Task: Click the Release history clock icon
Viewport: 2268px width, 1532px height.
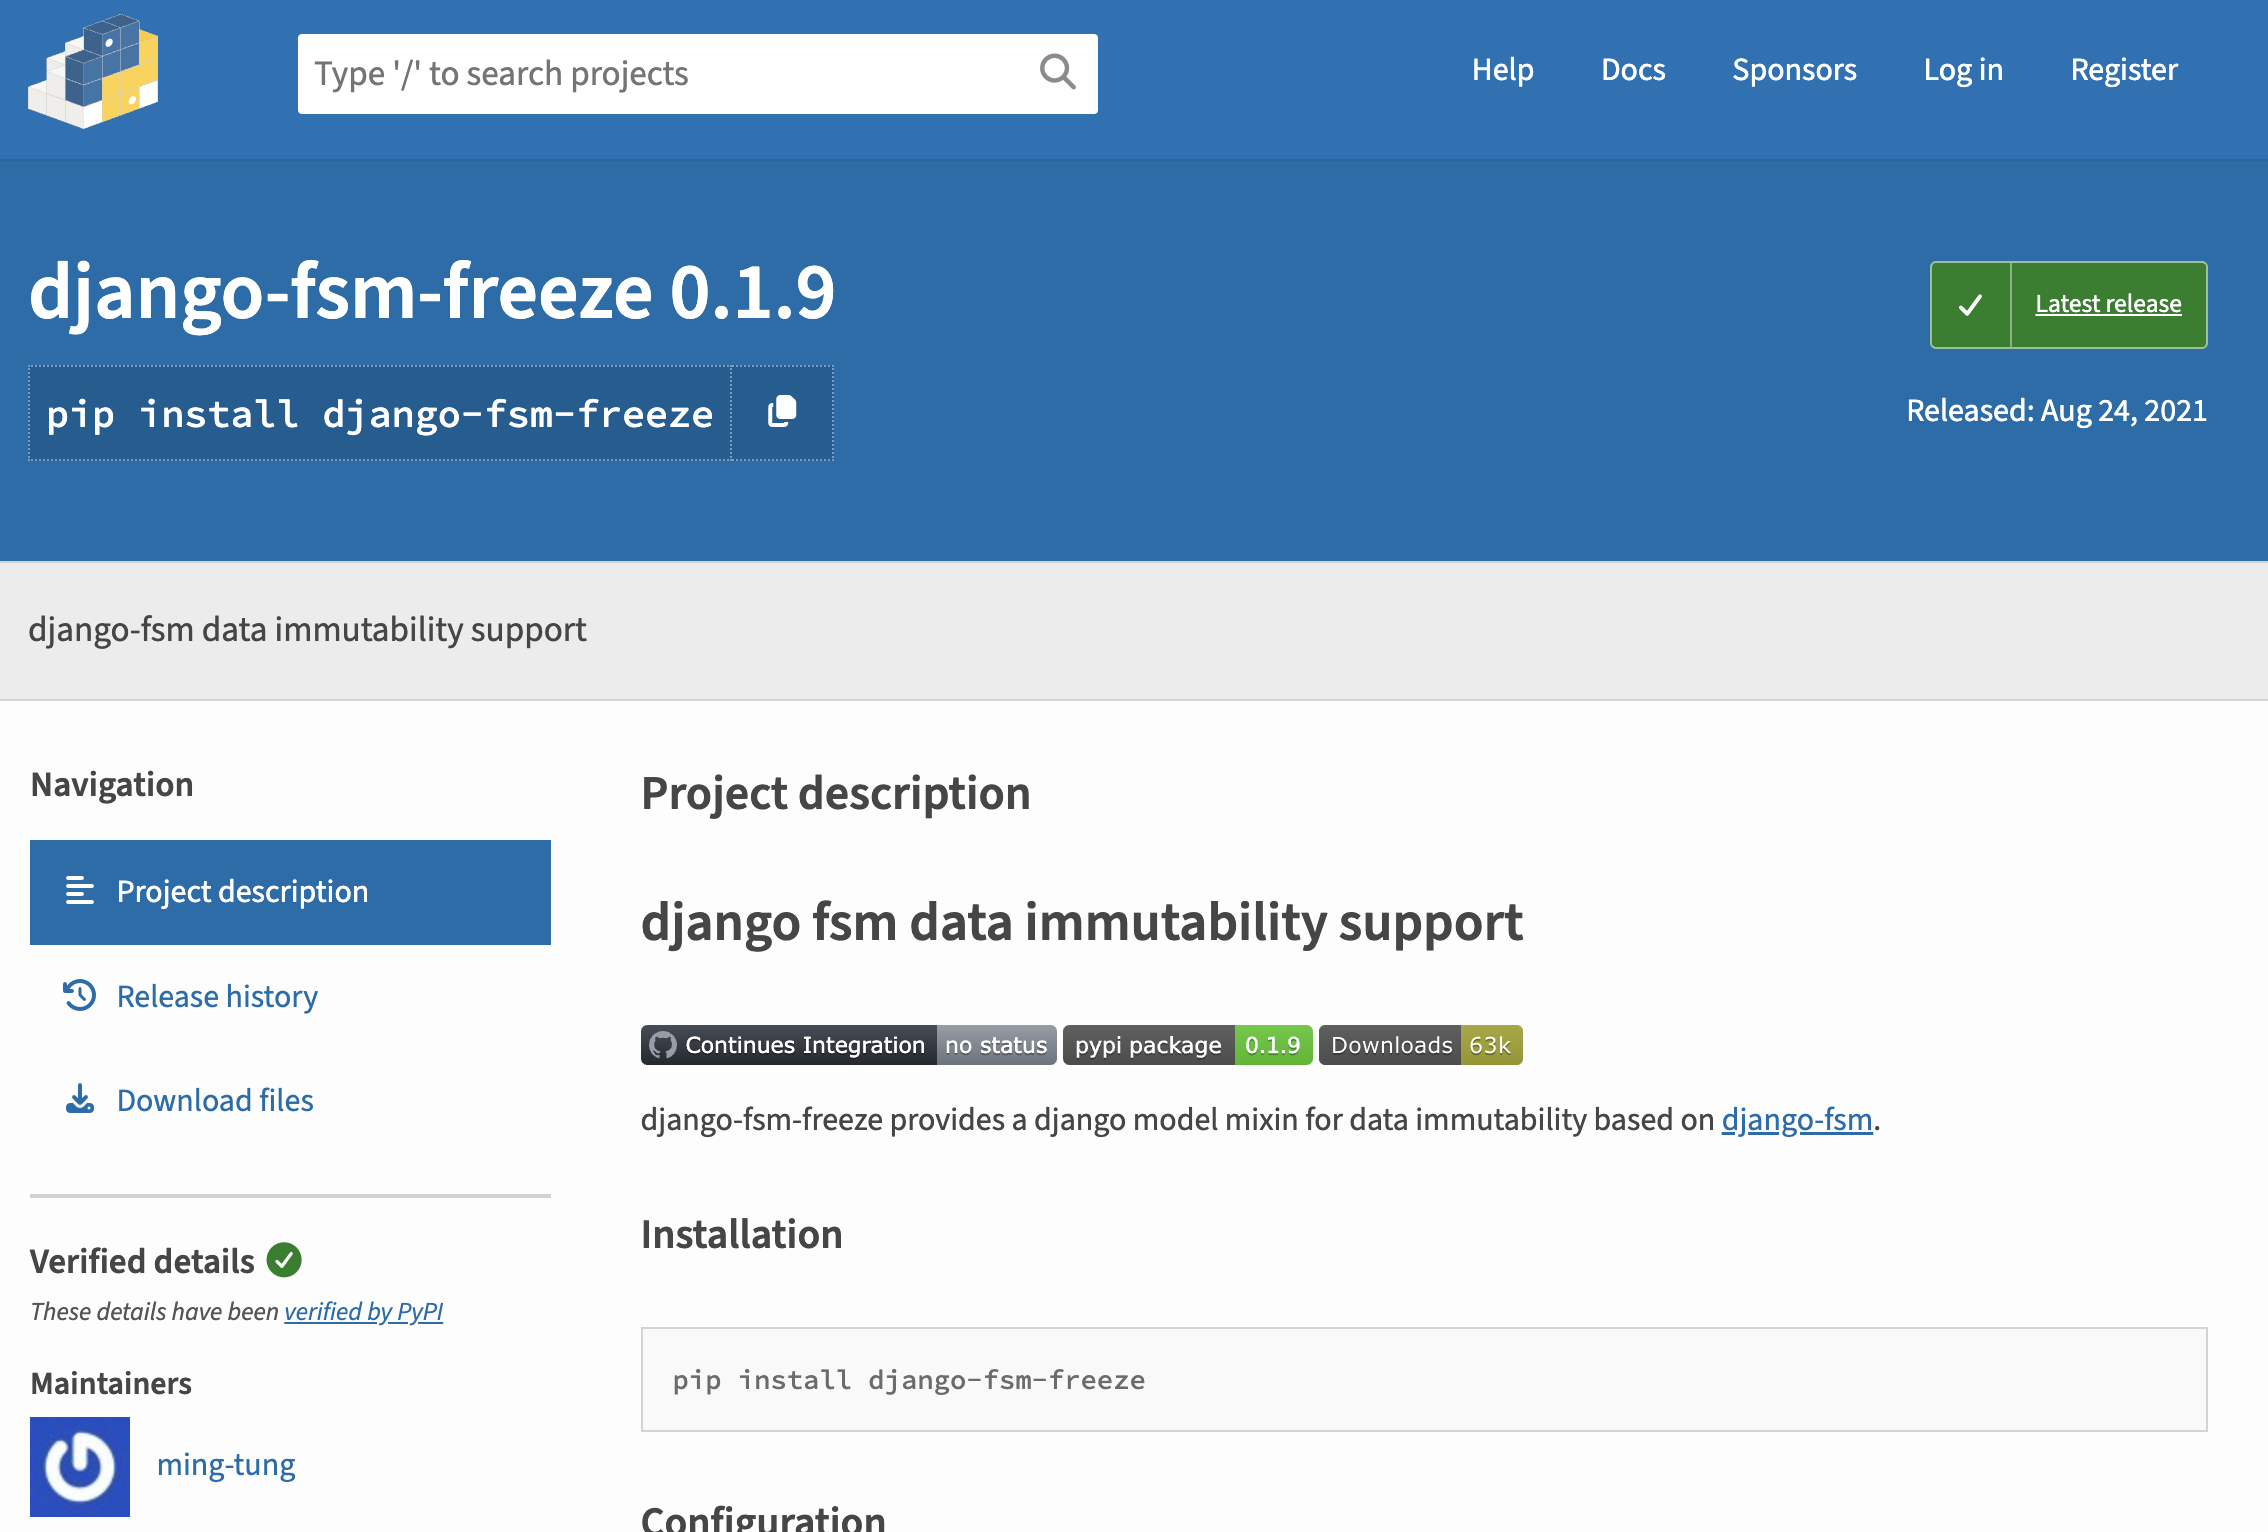Action: pos(80,995)
